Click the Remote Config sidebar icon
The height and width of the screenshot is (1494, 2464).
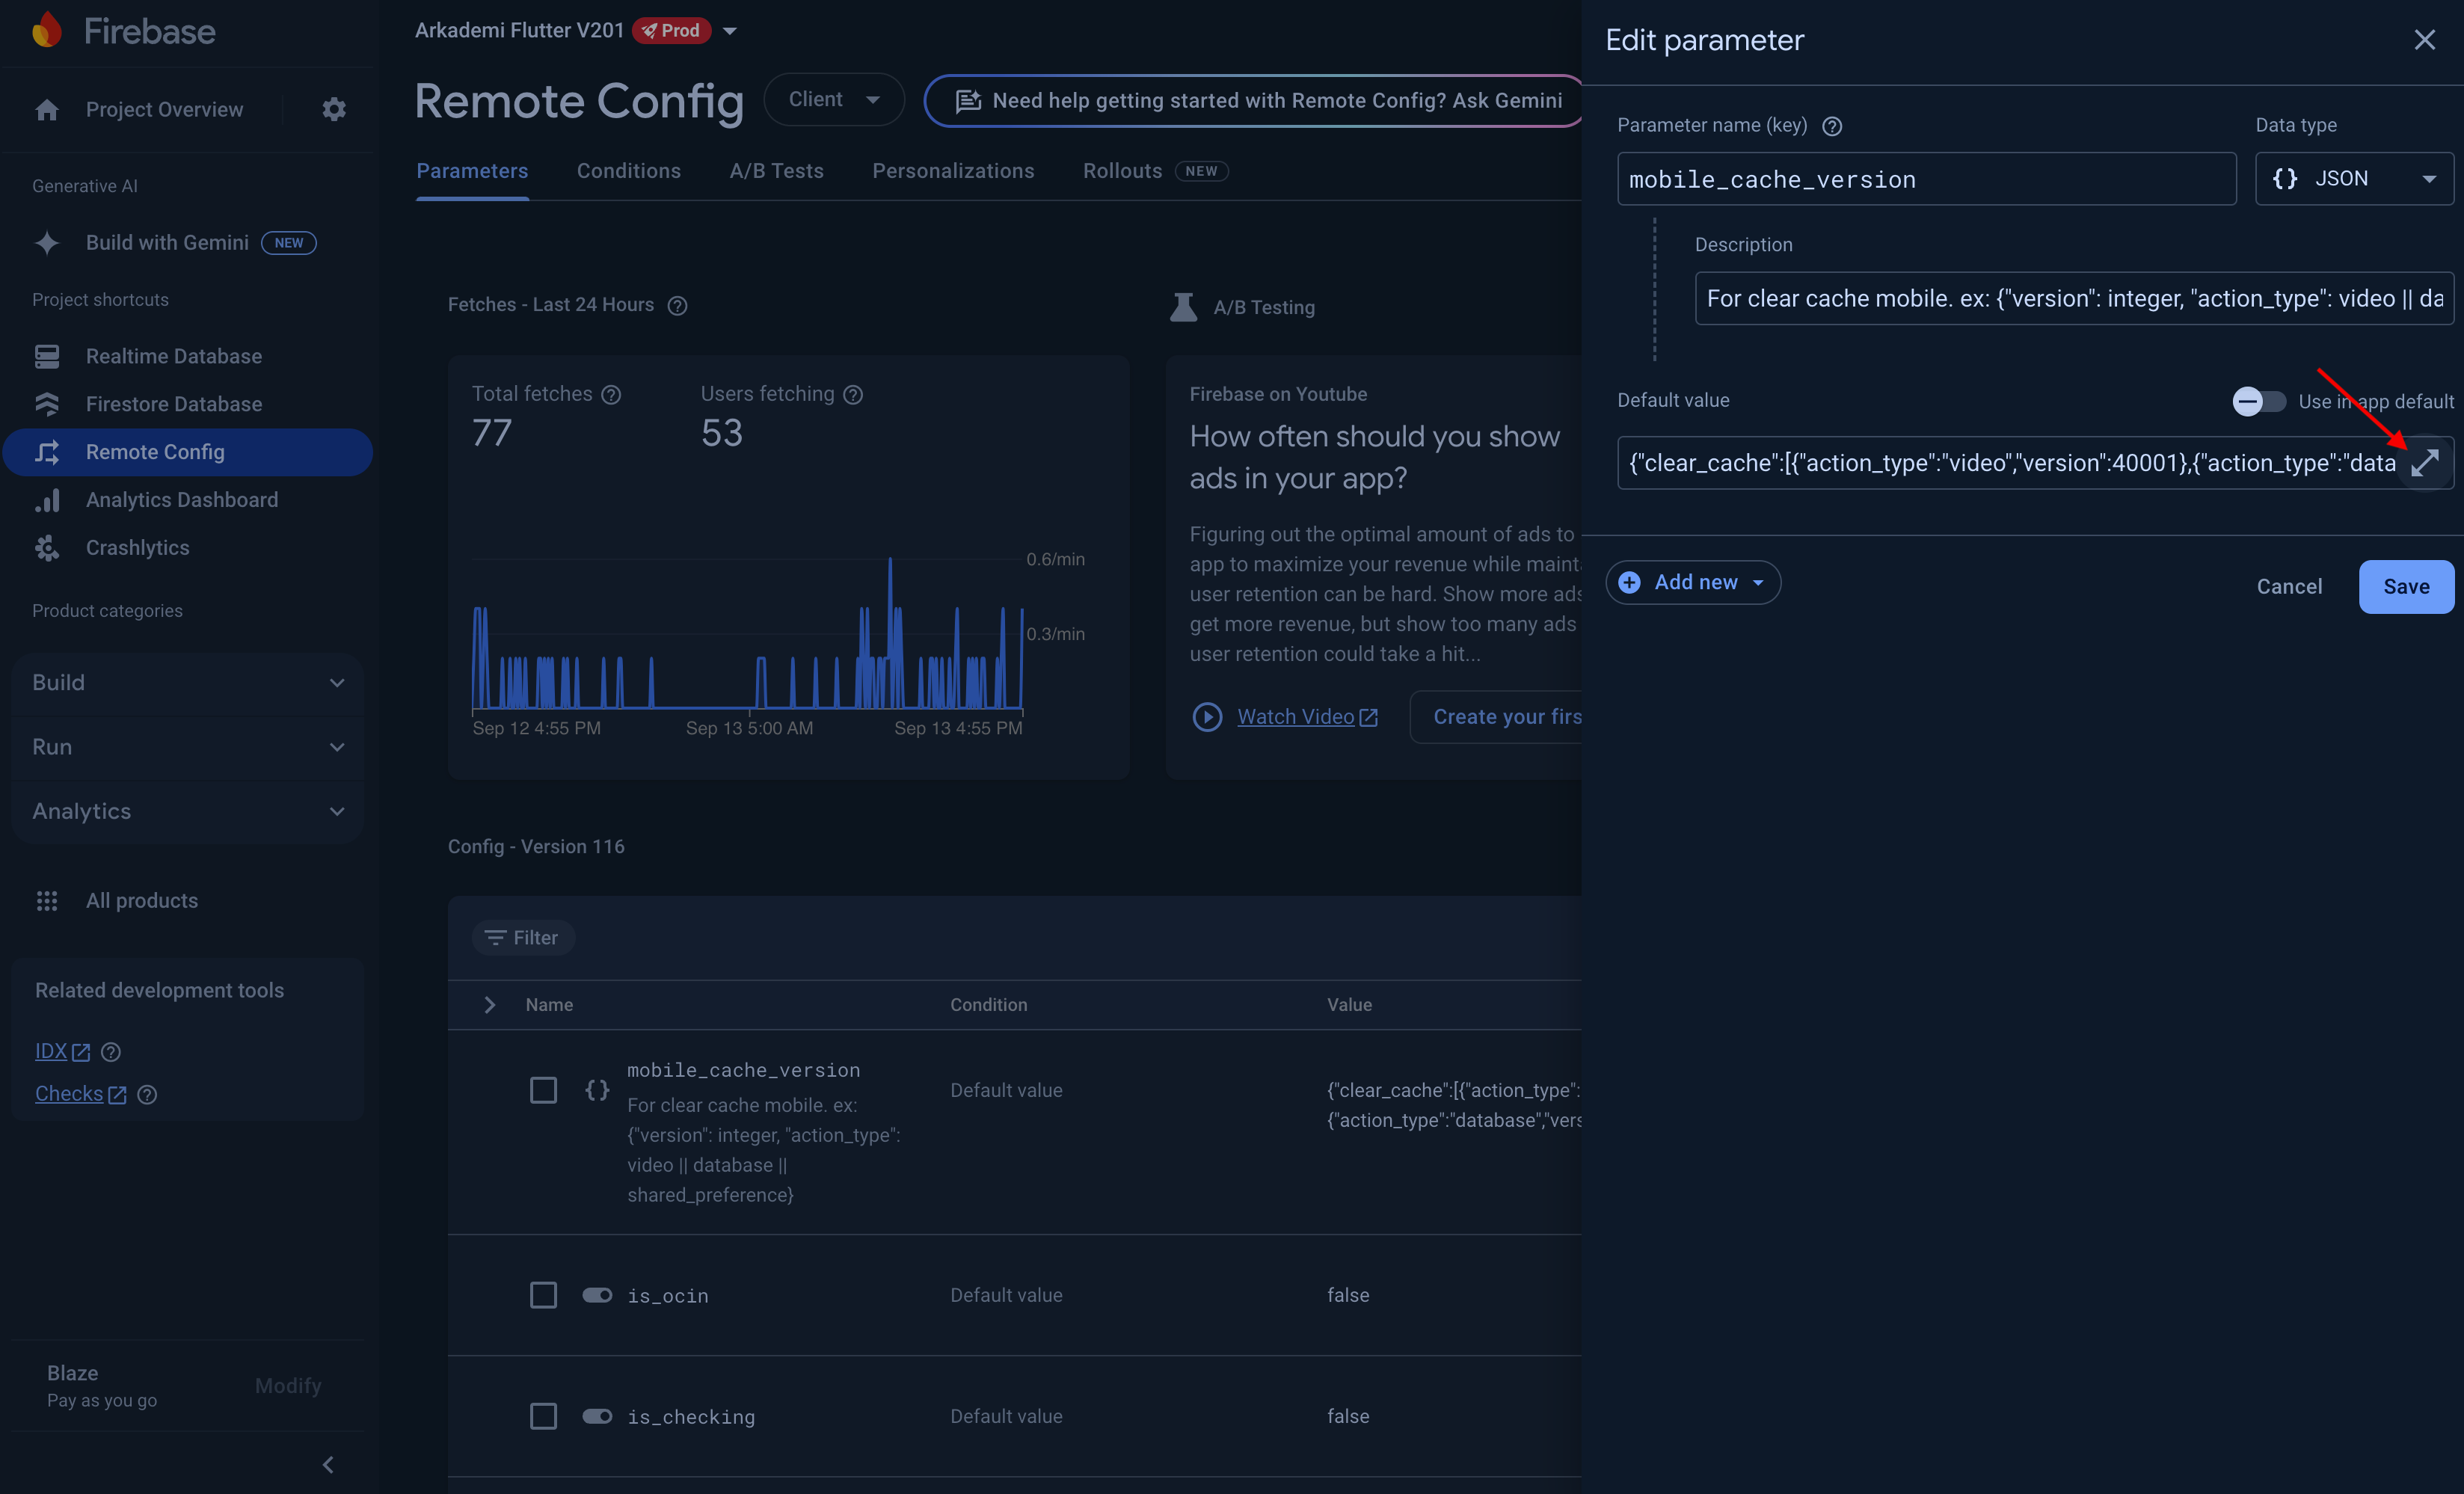pyautogui.click(x=47, y=452)
